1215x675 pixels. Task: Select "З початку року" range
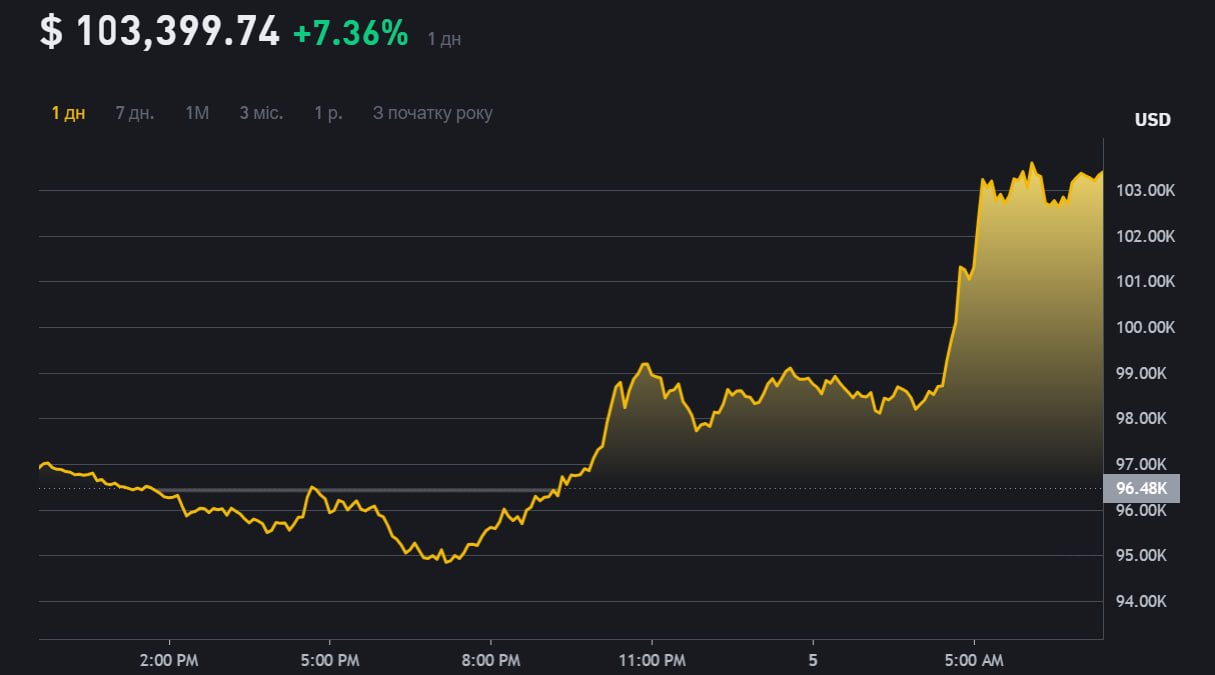point(432,113)
